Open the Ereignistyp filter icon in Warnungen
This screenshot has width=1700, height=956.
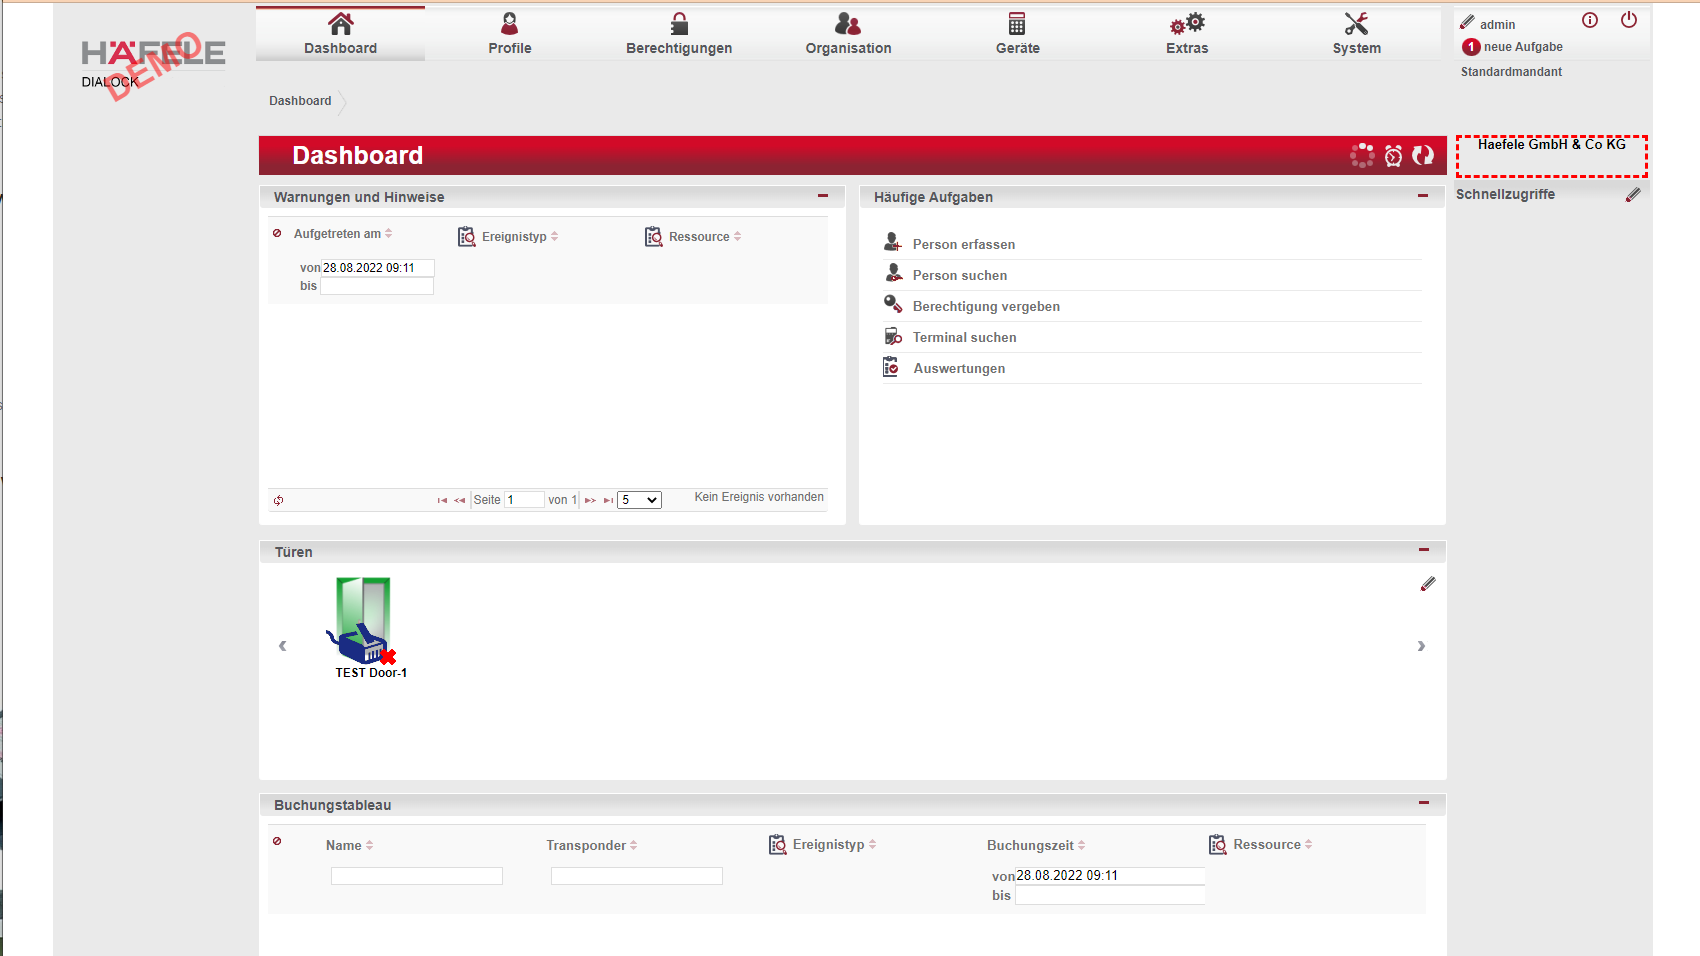click(x=467, y=237)
